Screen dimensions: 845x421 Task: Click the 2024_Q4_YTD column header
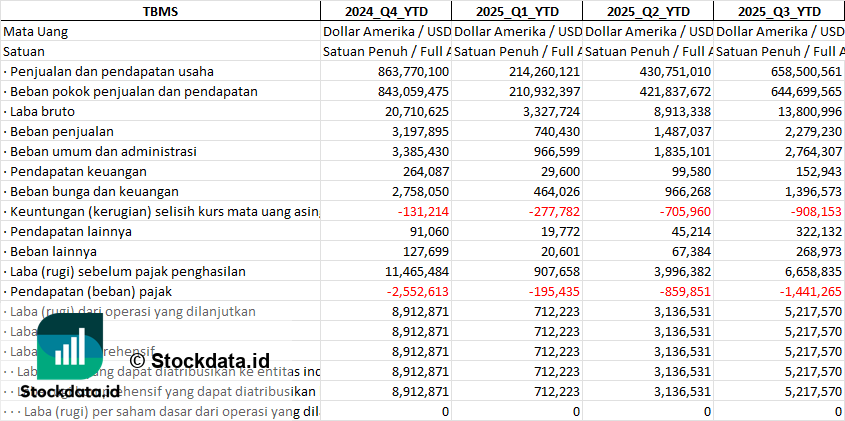[x=386, y=11]
